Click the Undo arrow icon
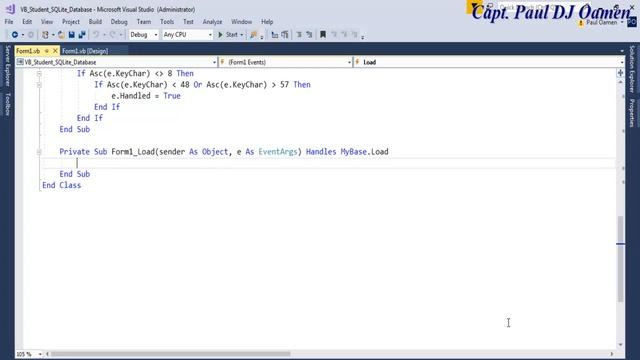This screenshot has height=360, width=640. coord(96,35)
